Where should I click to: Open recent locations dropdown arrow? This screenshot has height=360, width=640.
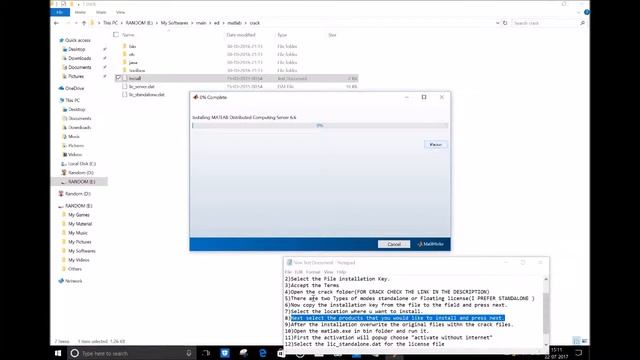[x=76, y=23]
